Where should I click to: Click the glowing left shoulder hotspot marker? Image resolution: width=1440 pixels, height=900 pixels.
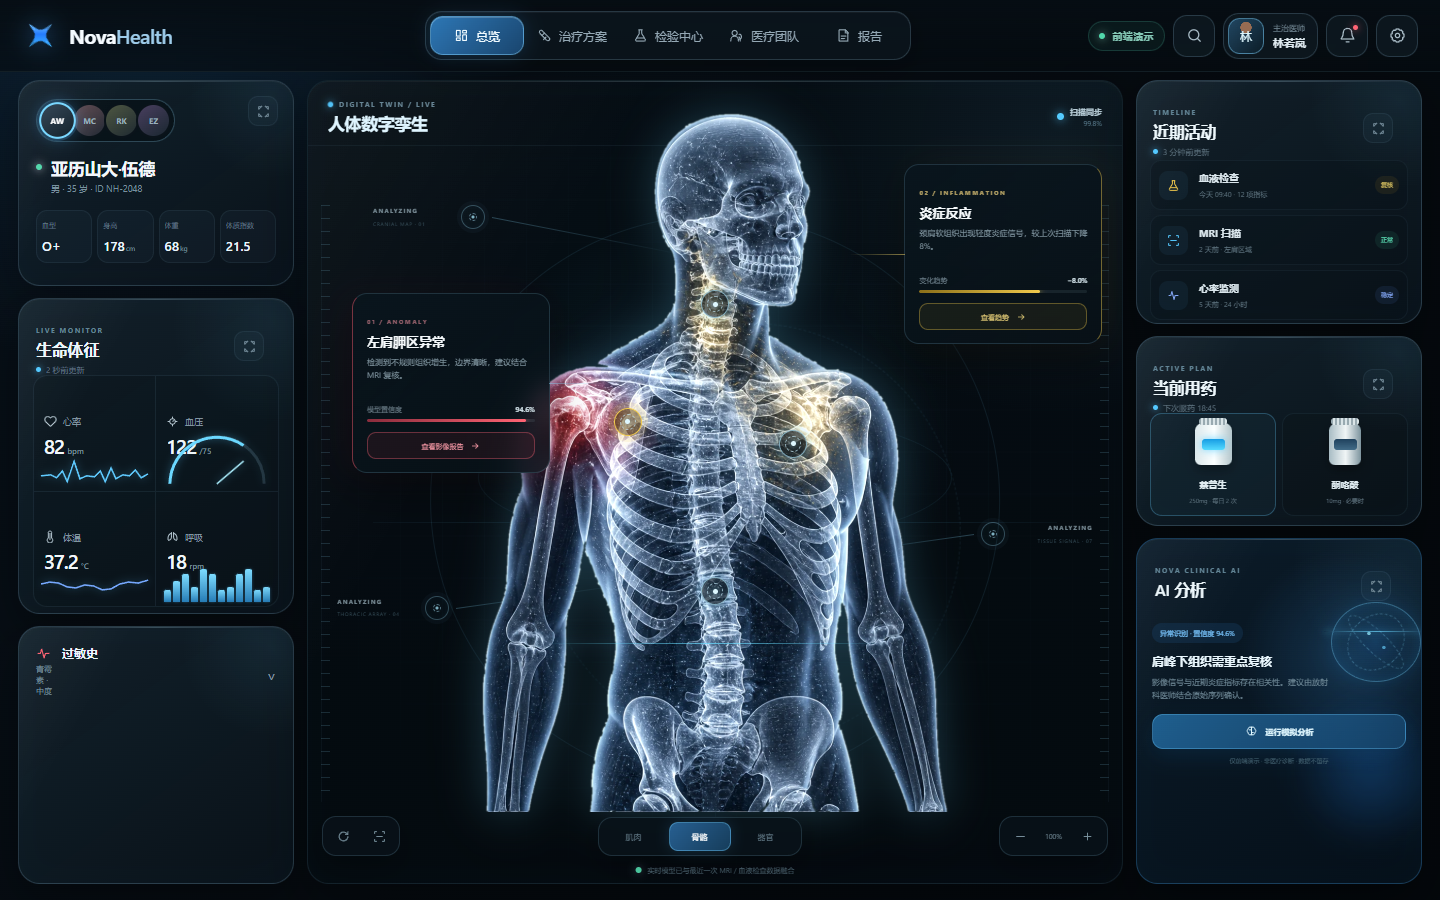pyautogui.click(x=628, y=421)
